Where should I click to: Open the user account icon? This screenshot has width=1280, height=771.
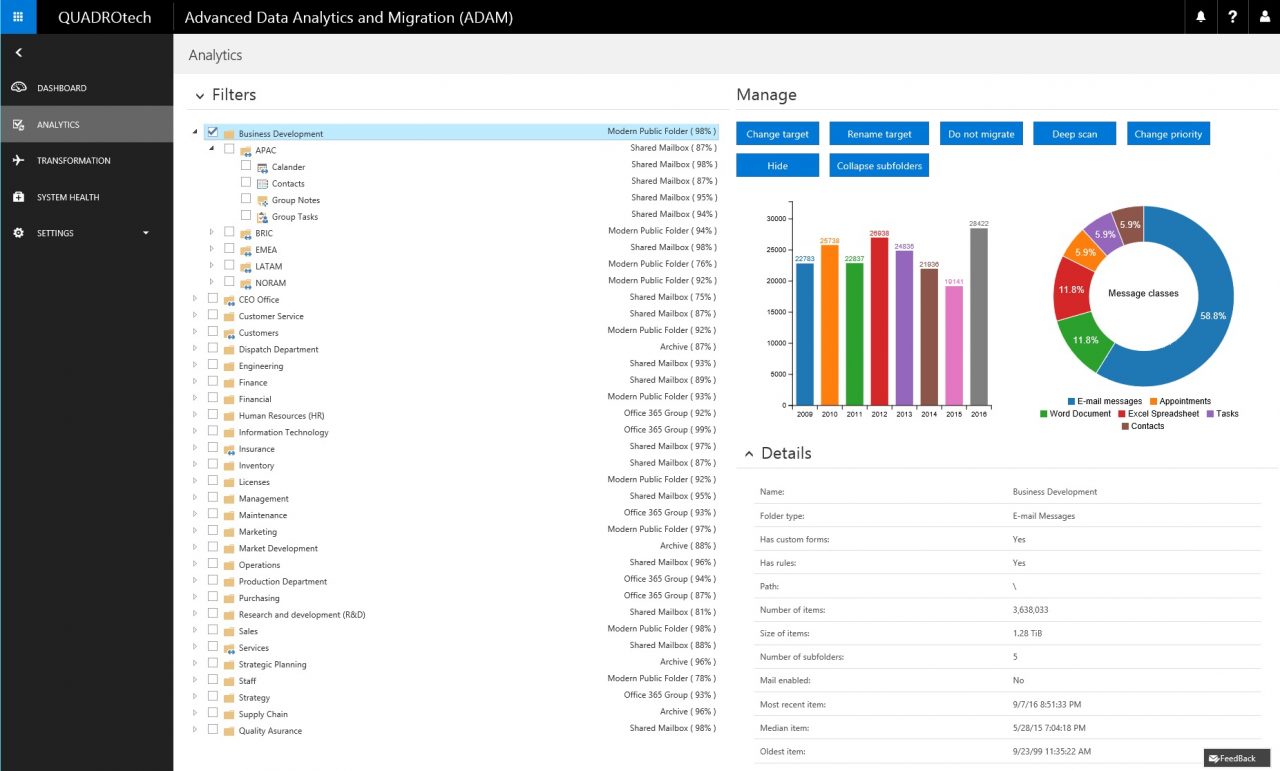(x=1265, y=17)
